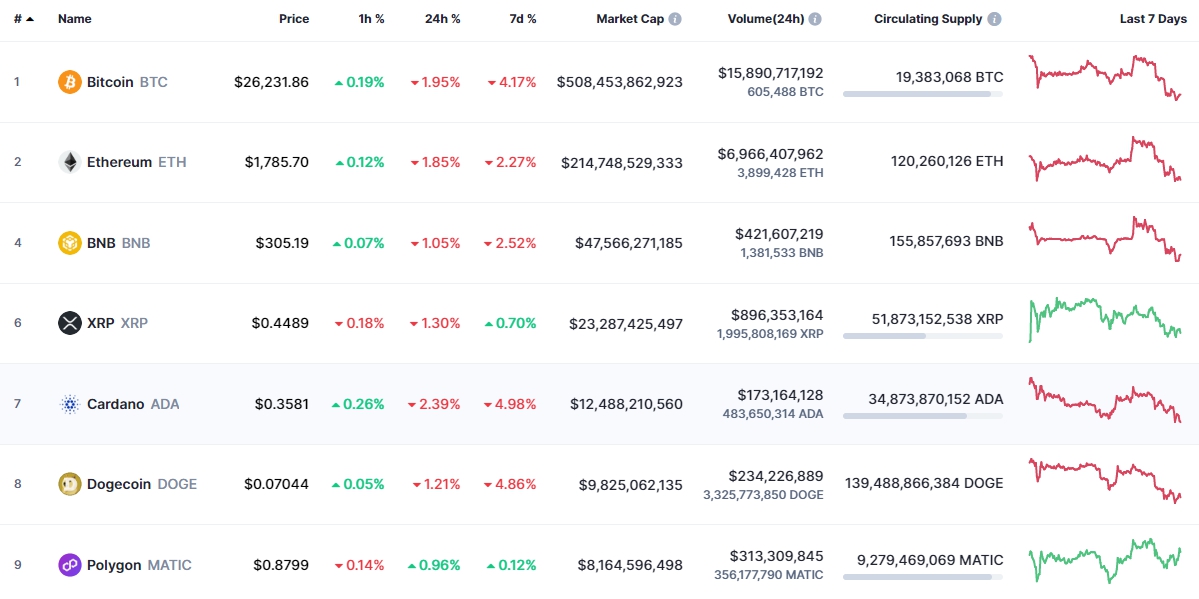Viewport: 1199px width, 599px height.
Task: Click Bitcoin 7d change 4.17%
Action: (512, 82)
